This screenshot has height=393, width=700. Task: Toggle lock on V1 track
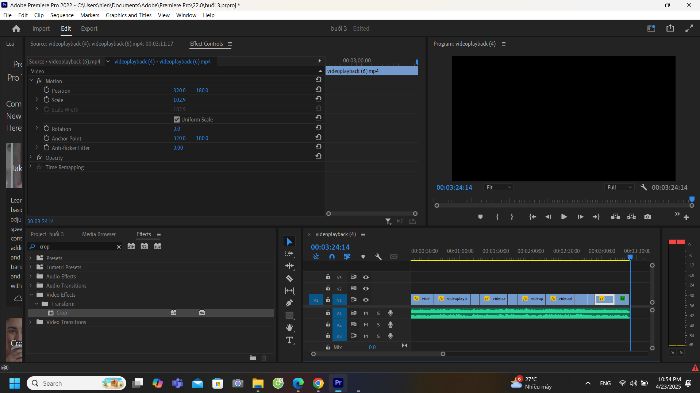coord(328,300)
